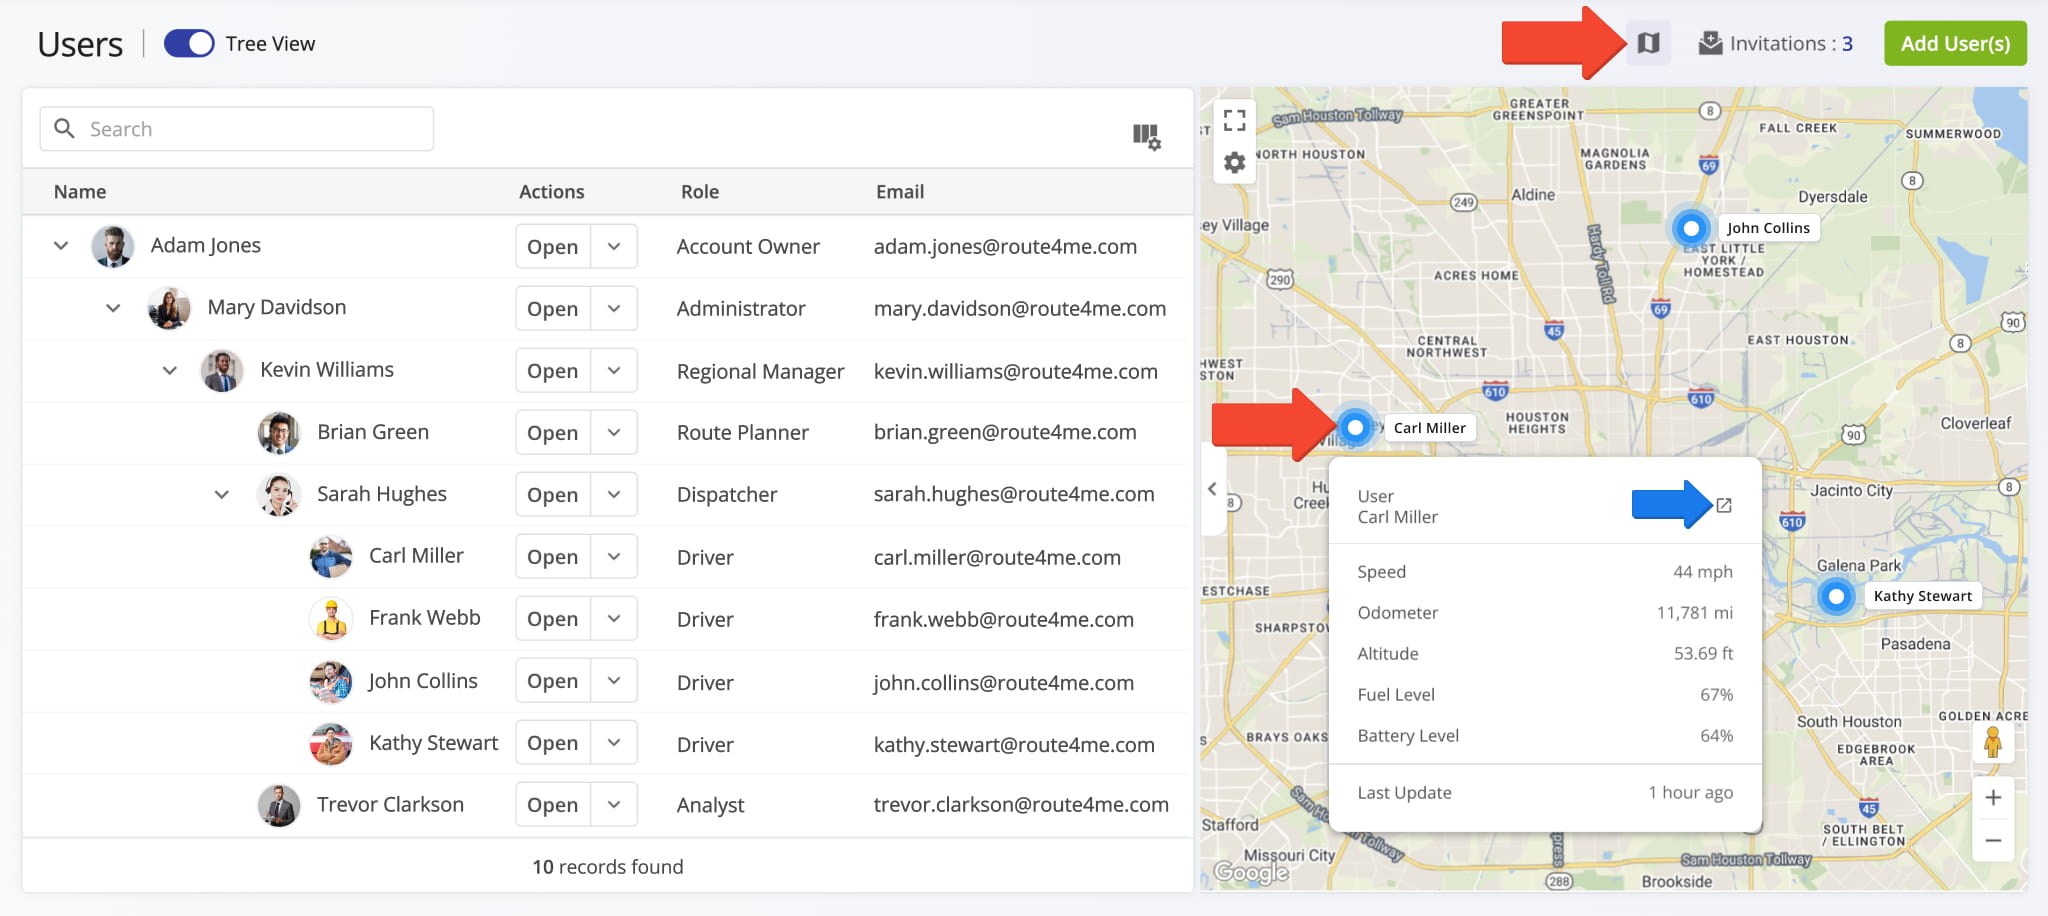The image size is (2048, 916).
Task: Sort by the Name column header
Action: pos(80,191)
